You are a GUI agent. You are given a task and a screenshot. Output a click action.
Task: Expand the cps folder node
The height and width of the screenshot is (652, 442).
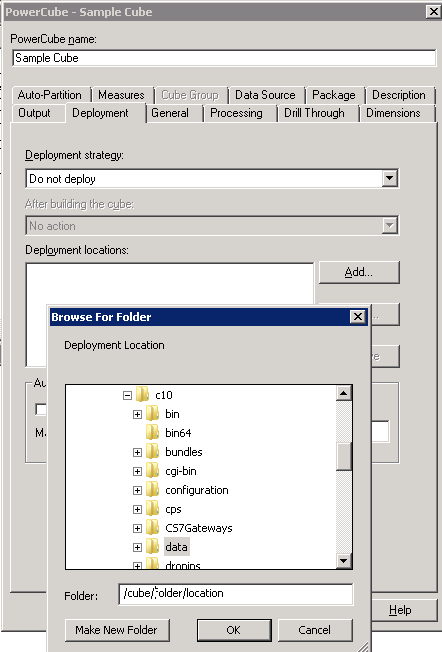point(137,509)
